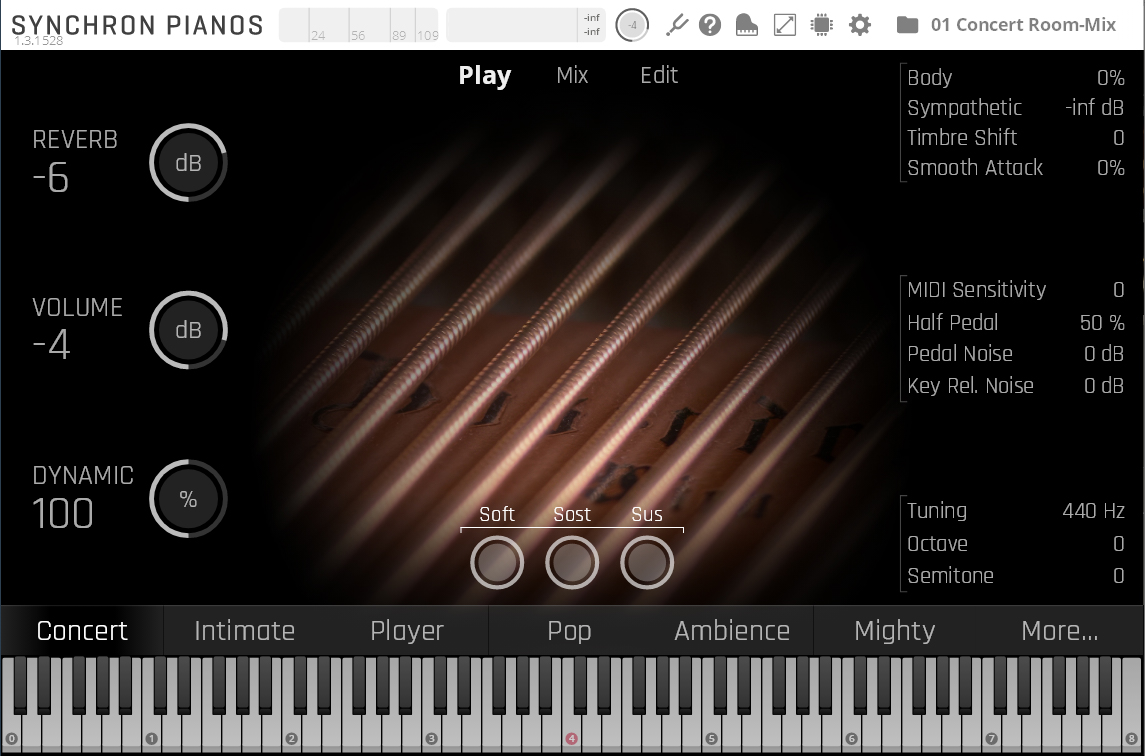Select the Ambience preset
Viewport: 1145px width, 756px height.
[x=731, y=631]
